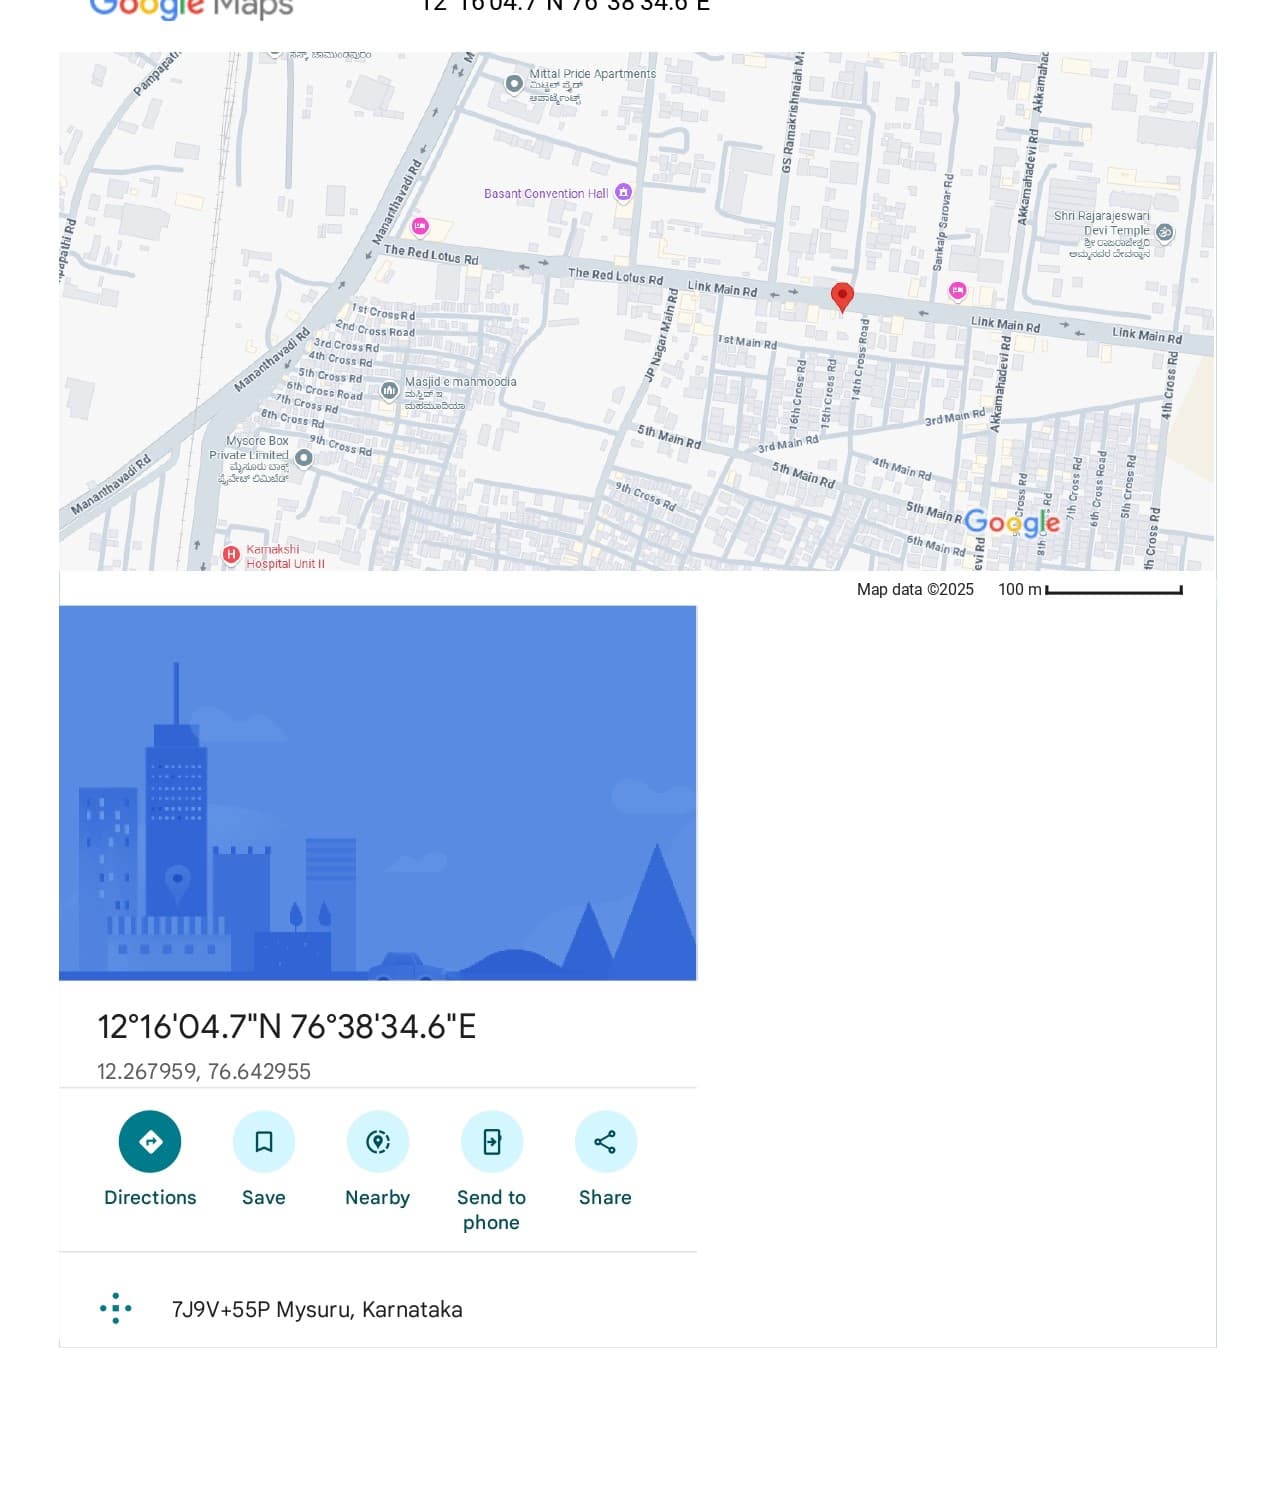
Task: Click the blue city skyline illustration
Action: point(378,793)
